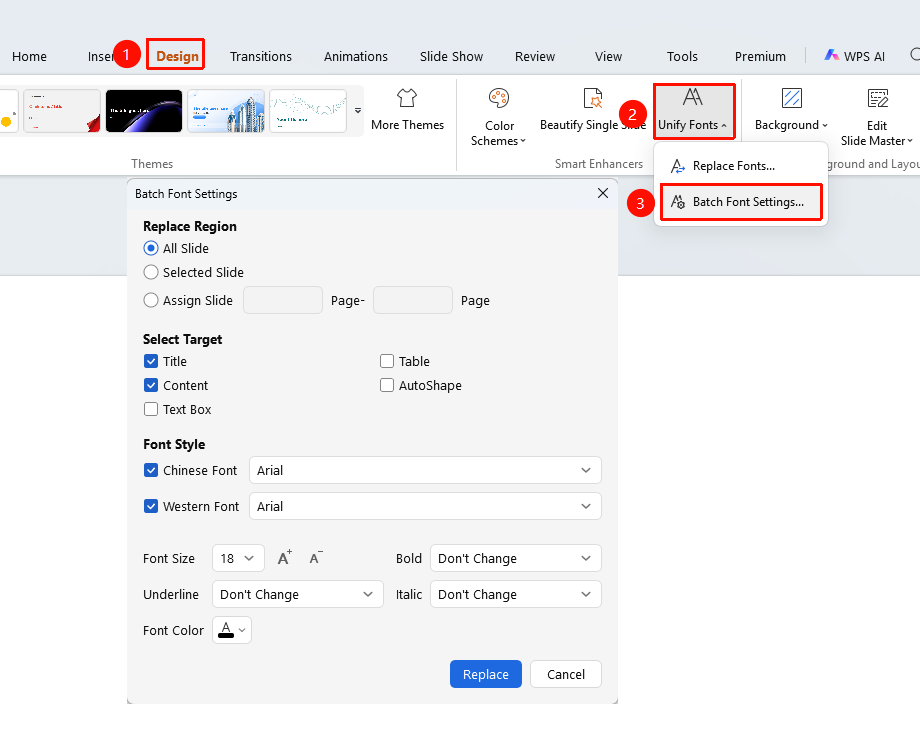
Task: Close the Batch Font Settings dialog
Action: point(603,193)
